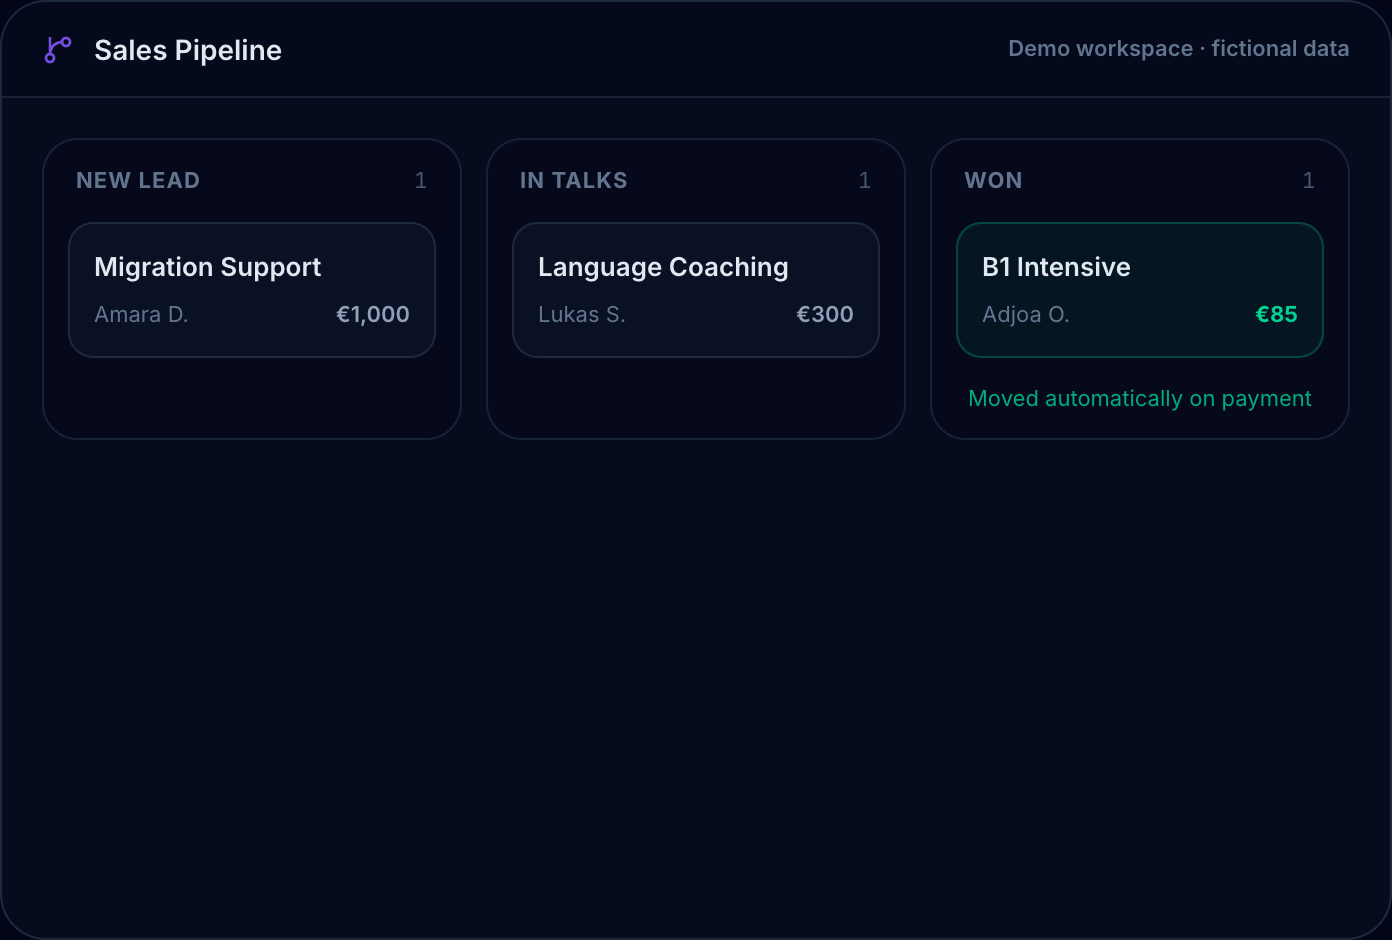Click contact name Adjoa O.
Image resolution: width=1392 pixels, height=940 pixels.
(1026, 314)
